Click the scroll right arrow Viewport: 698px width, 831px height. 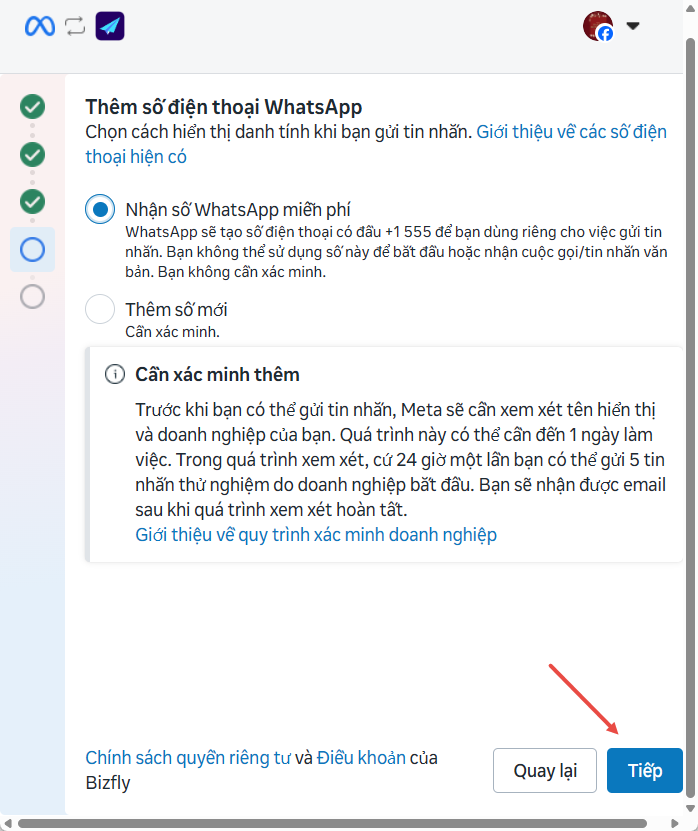(x=675, y=824)
